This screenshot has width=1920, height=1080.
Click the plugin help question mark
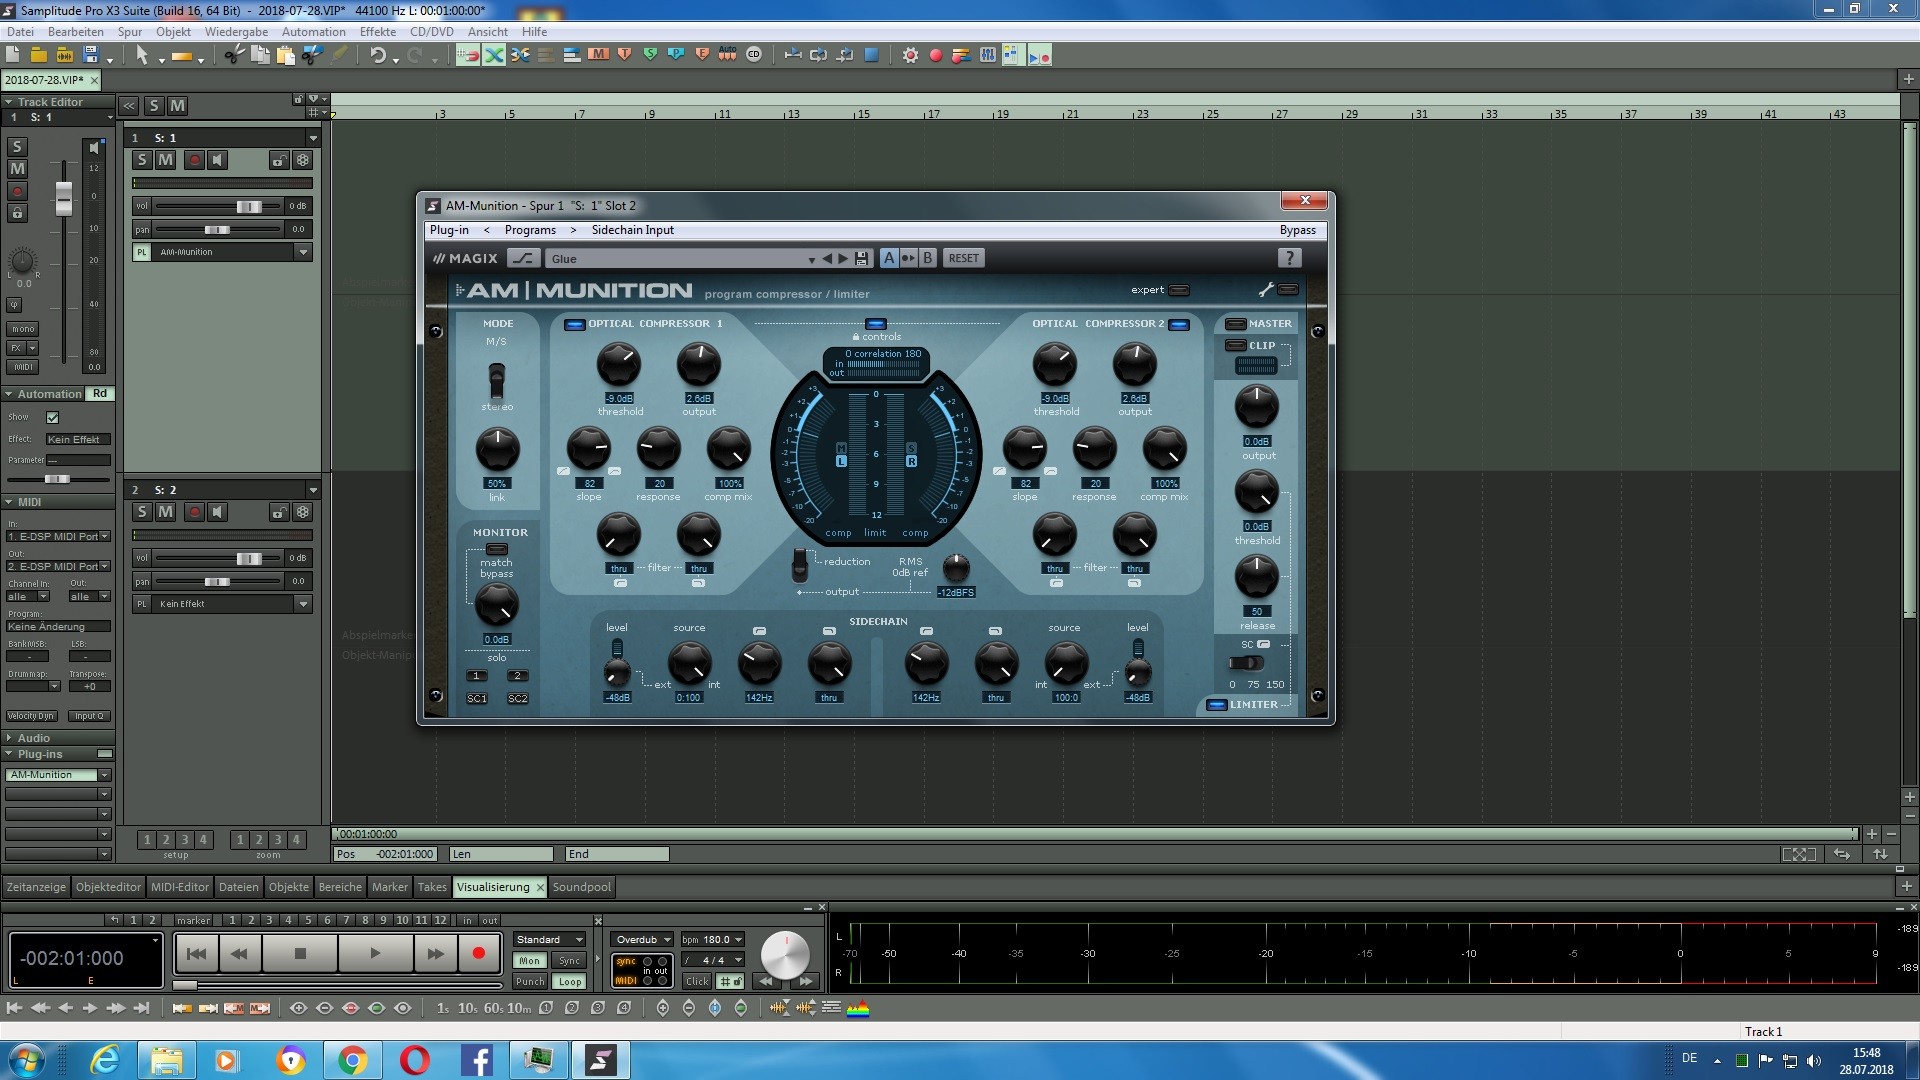[x=1289, y=258]
